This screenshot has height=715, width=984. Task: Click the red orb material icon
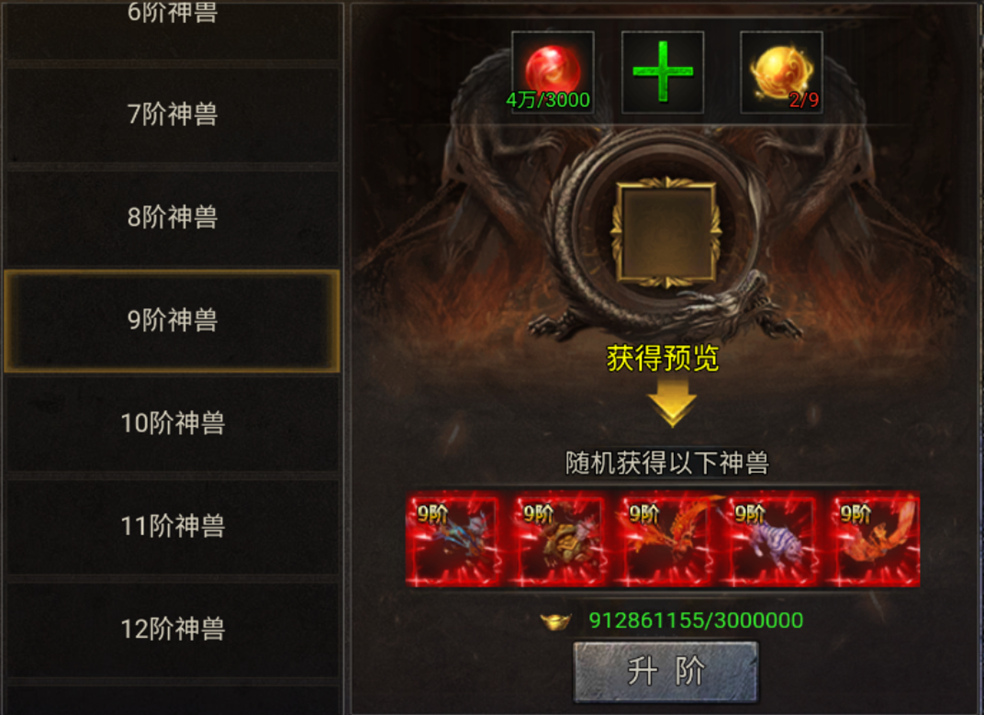(x=552, y=72)
